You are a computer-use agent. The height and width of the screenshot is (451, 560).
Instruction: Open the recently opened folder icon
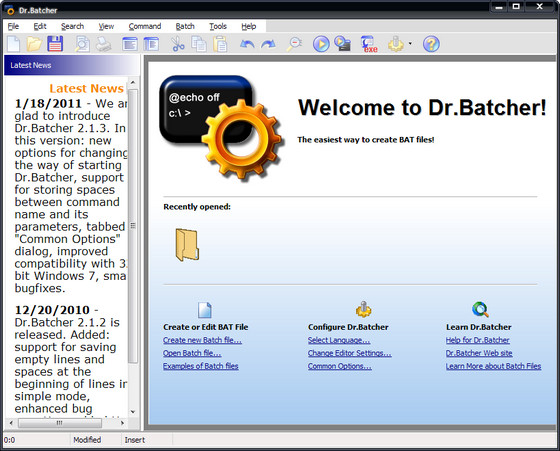click(187, 245)
